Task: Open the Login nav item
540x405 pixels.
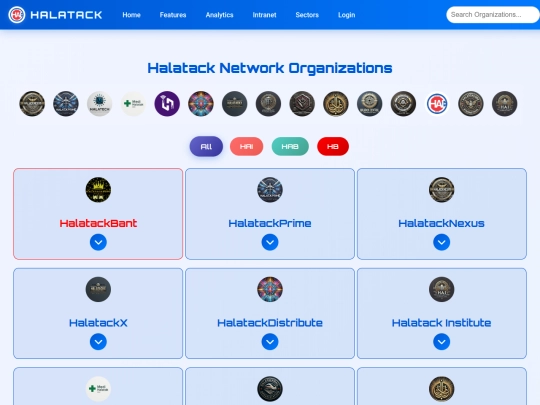Action: 346,15
